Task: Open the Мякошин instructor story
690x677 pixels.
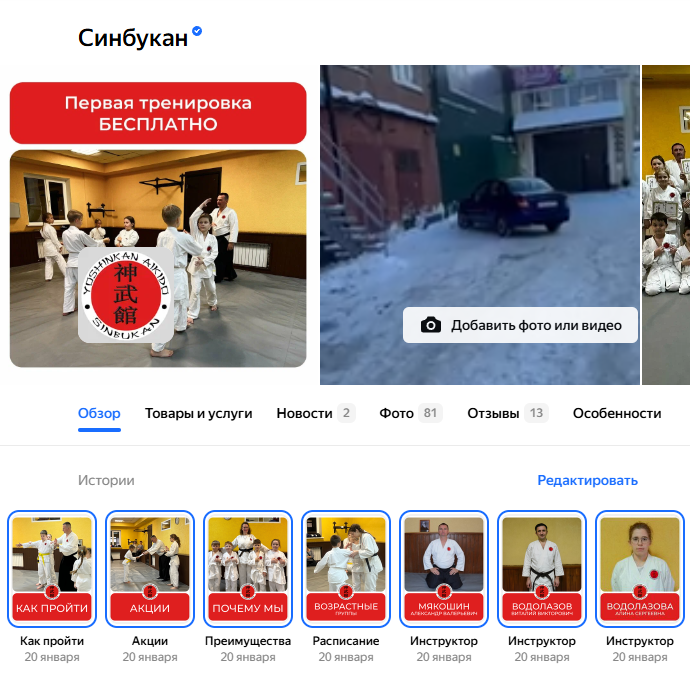Action: [444, 569]
